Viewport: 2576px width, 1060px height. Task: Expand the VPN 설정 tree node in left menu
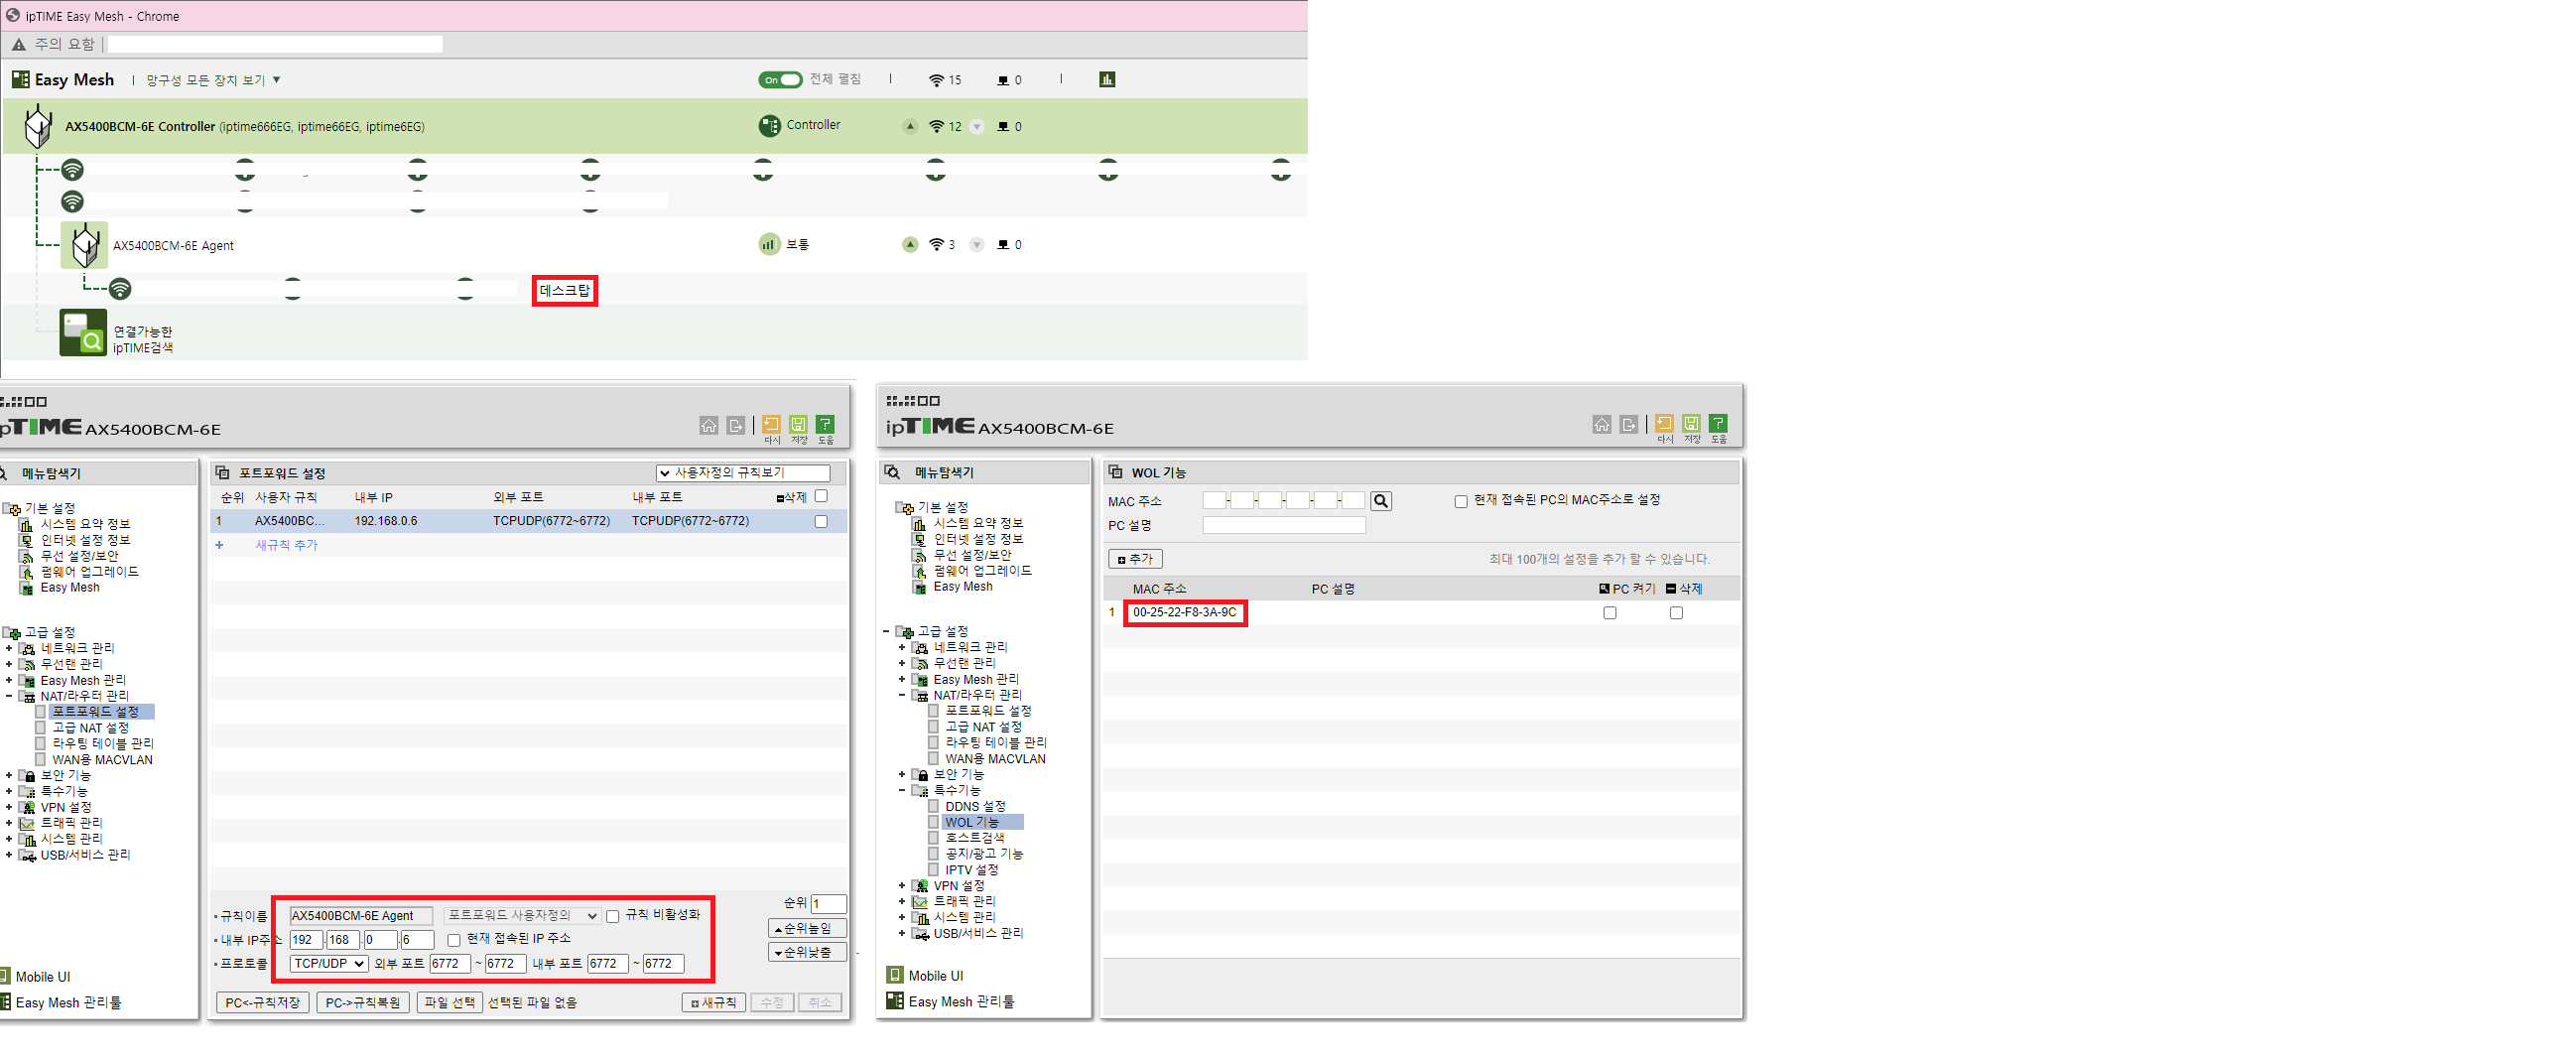click(x=9, y=808)
